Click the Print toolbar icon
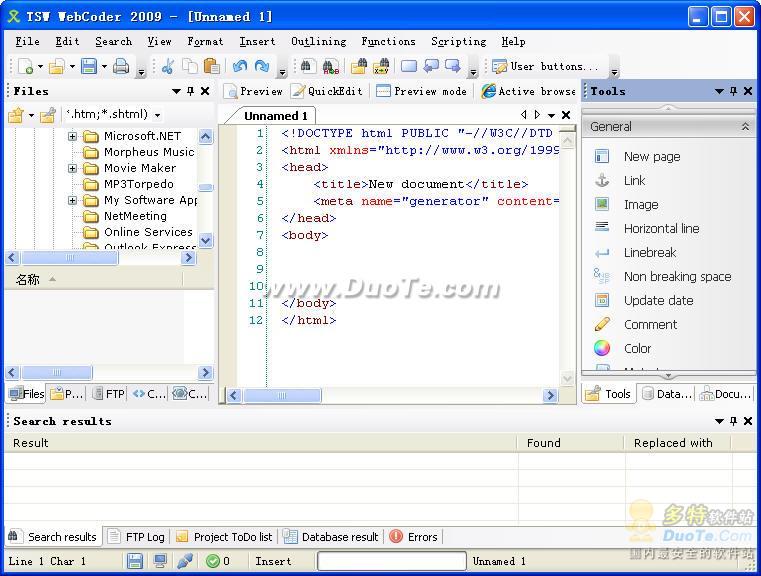 (x=121, y=66)
